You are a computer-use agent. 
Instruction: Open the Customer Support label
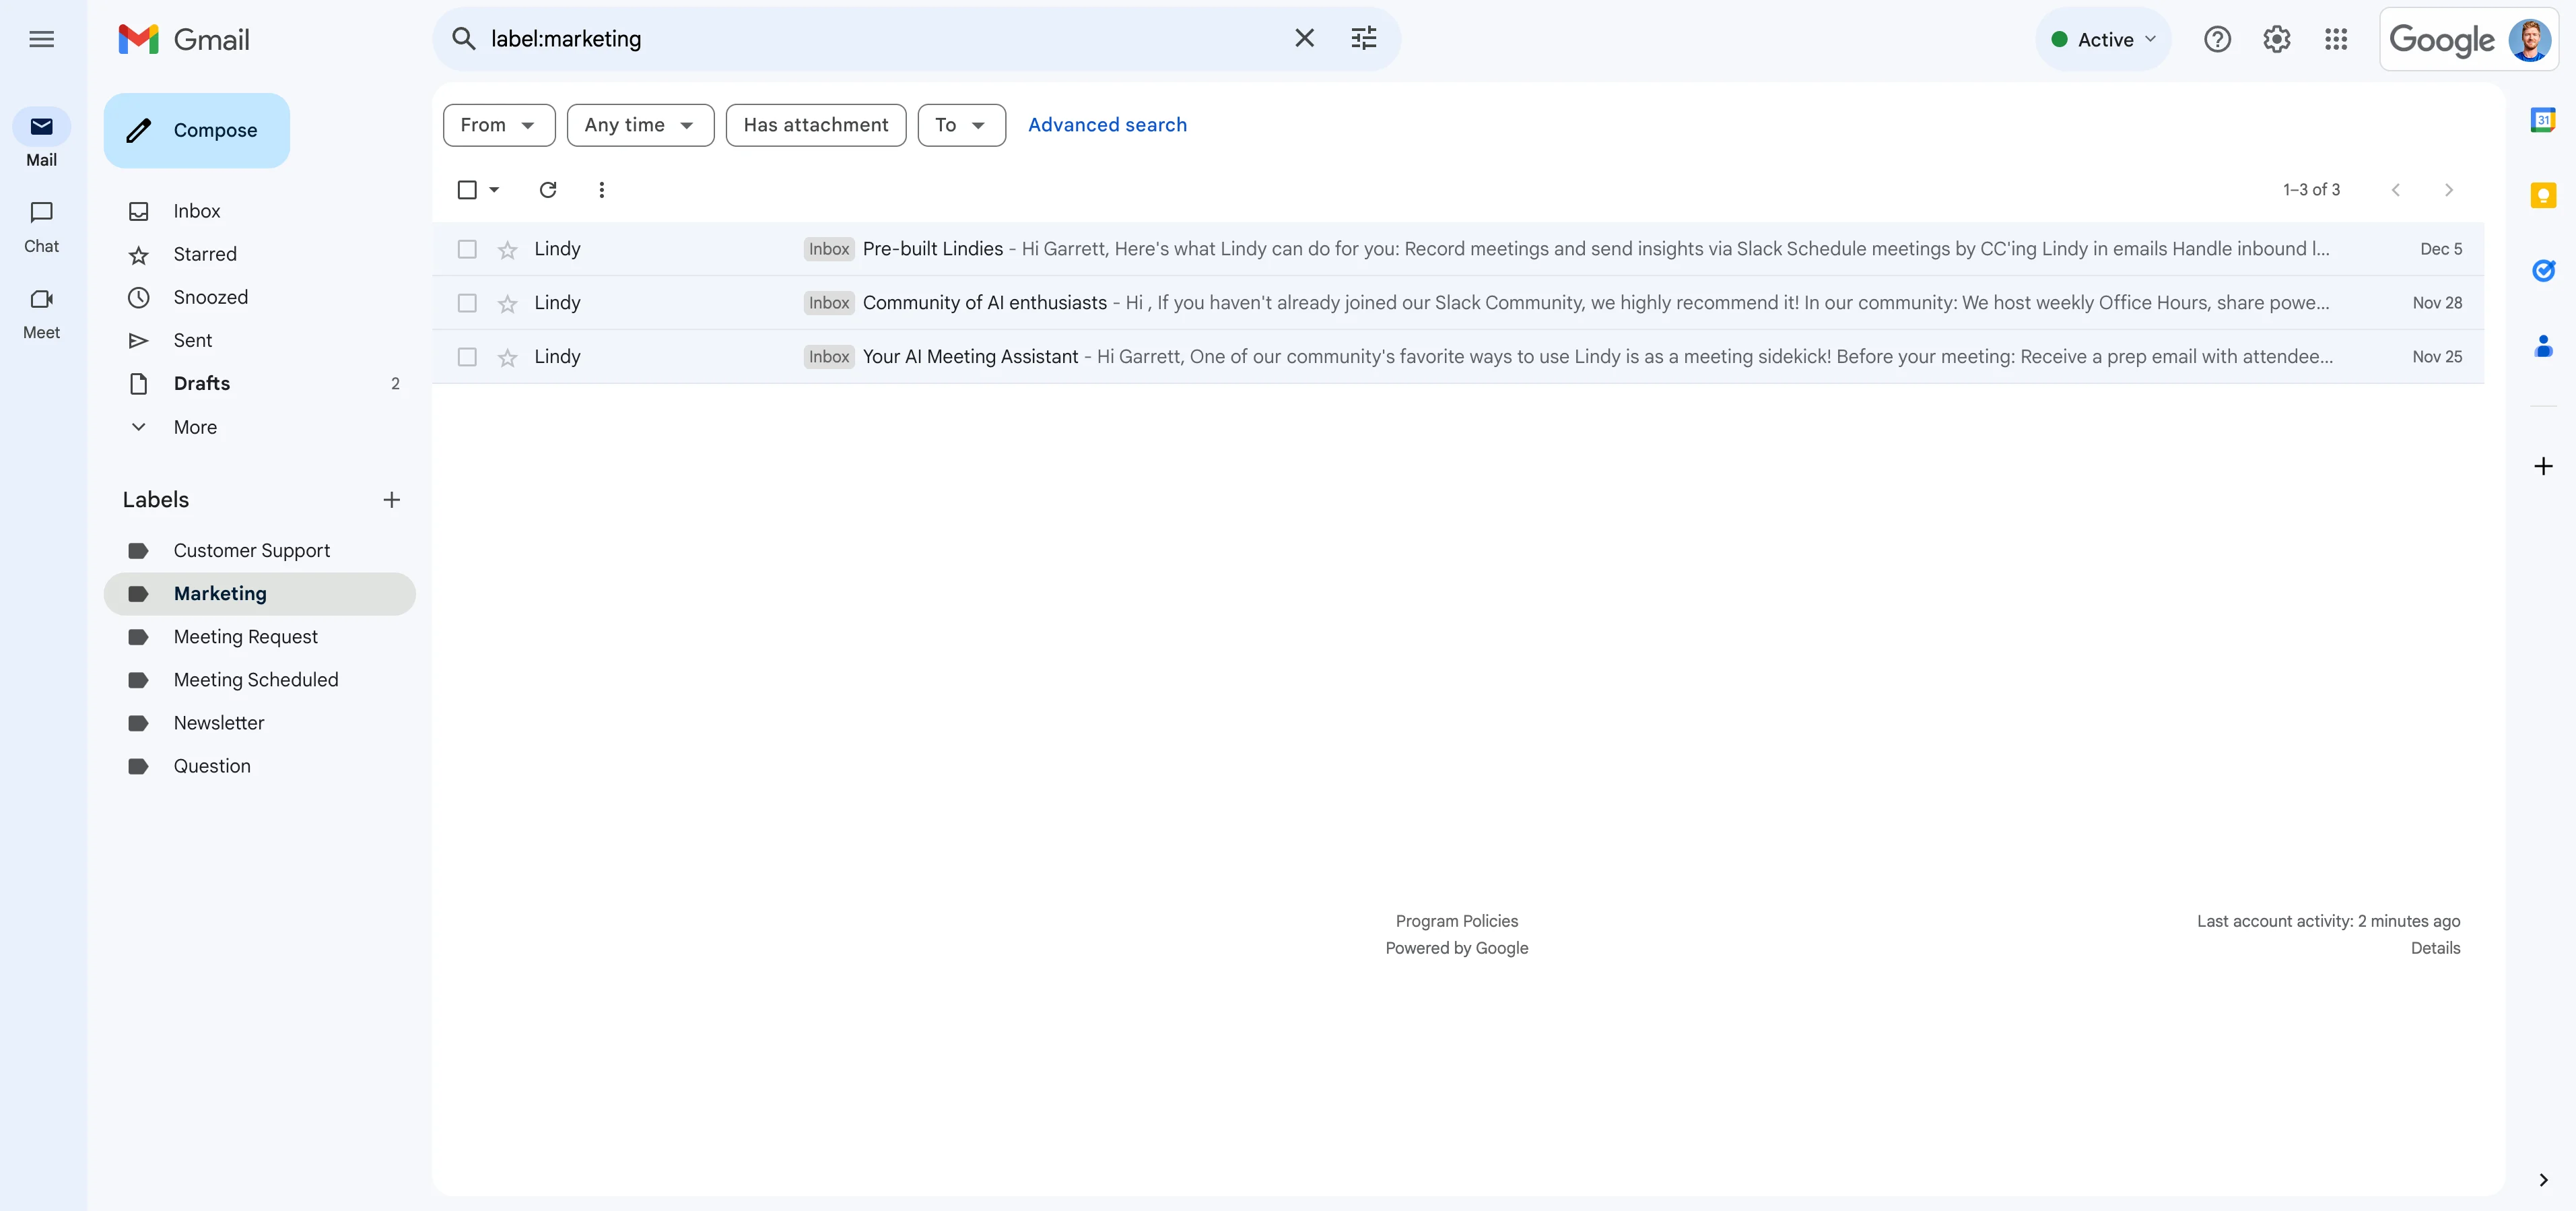[251, 551]
